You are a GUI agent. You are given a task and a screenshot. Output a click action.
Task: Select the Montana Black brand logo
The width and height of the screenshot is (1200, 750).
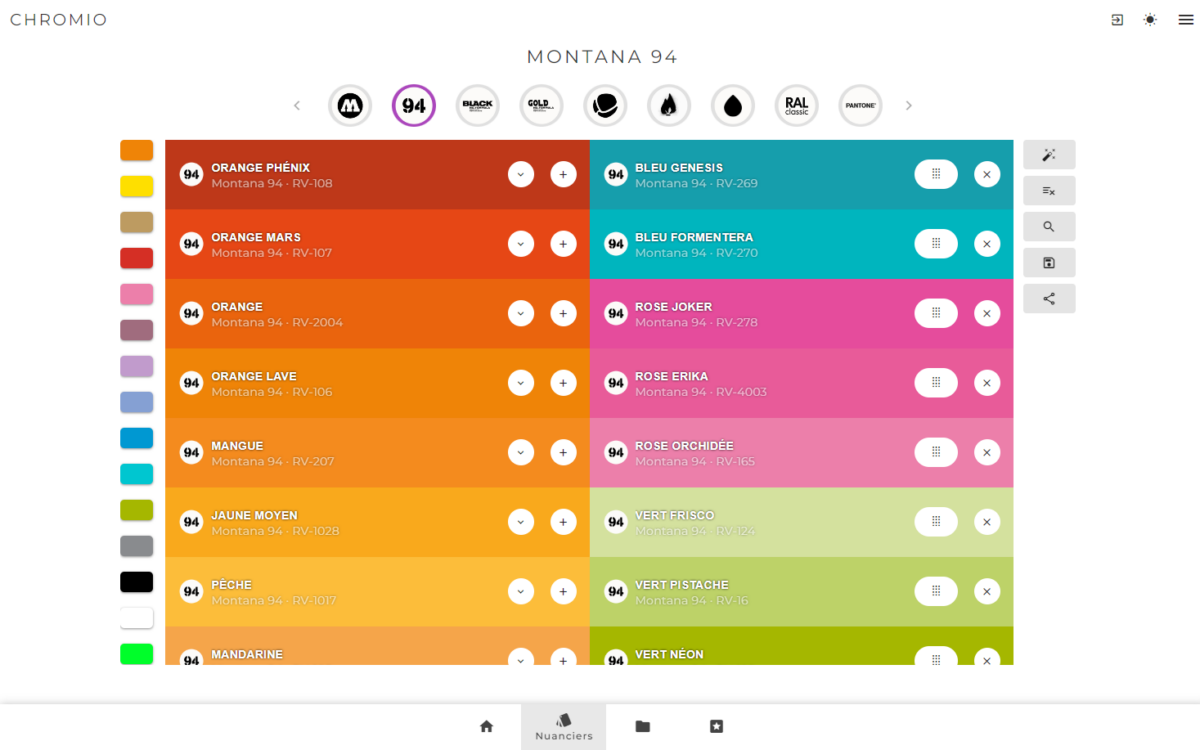(x=477, y=105)
